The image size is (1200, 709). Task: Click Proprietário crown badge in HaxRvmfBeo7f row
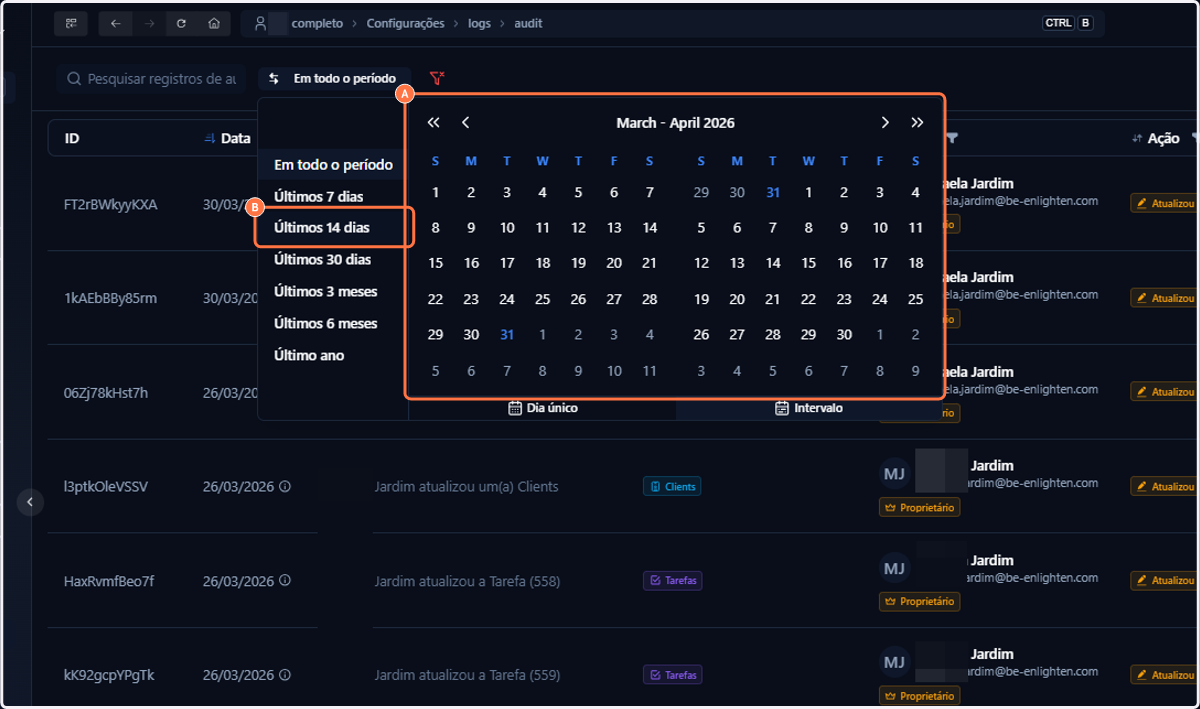click(x=919, y=602)
